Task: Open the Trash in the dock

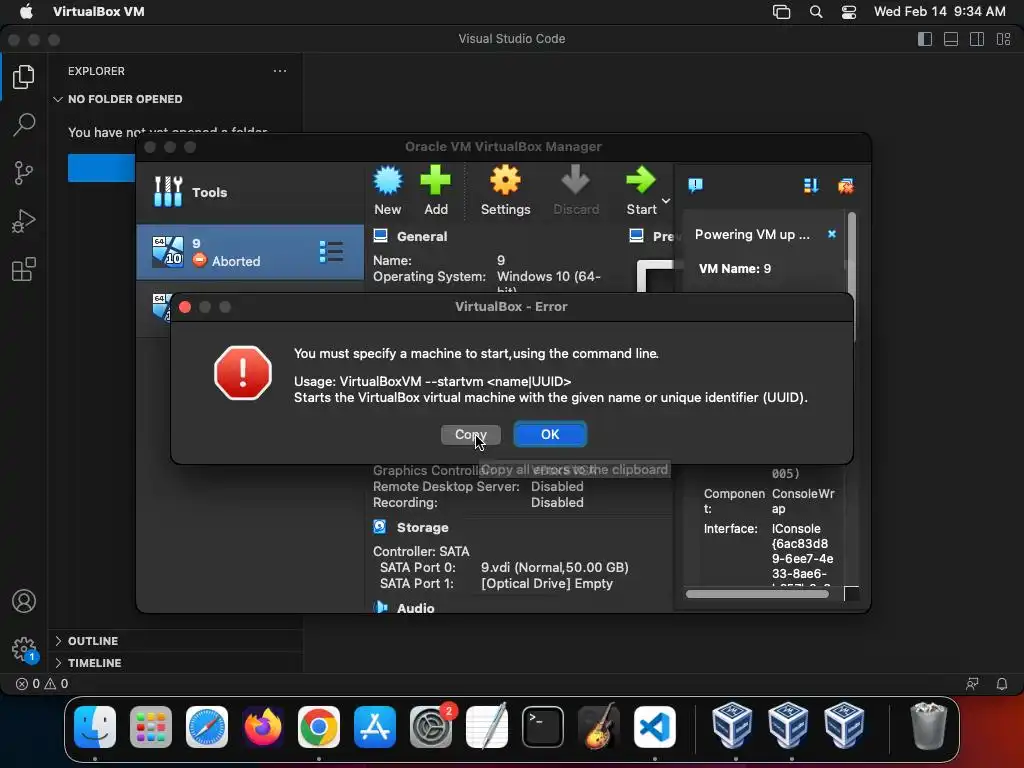Action: (929, 726)
